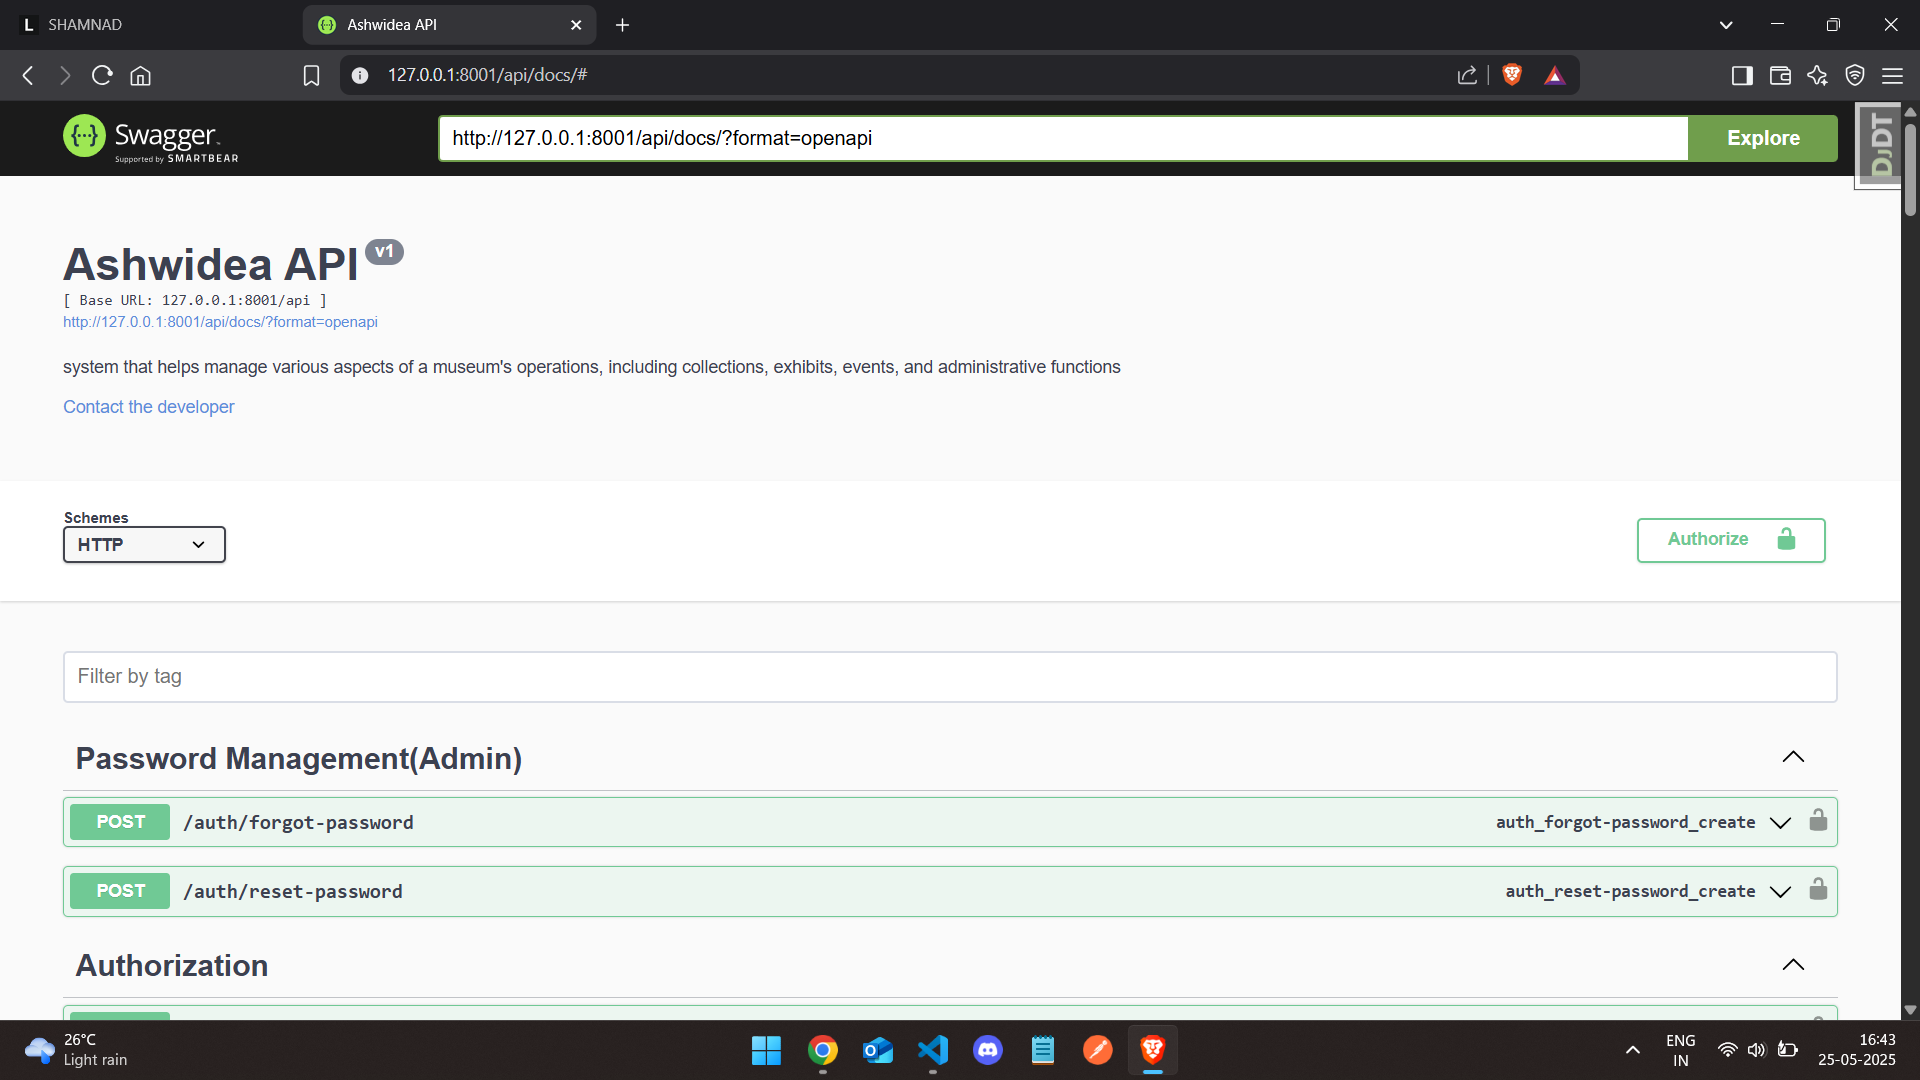Toggle lock on reset-password endpoint
The image size is (1920, 1080).
click(1818, 890)
